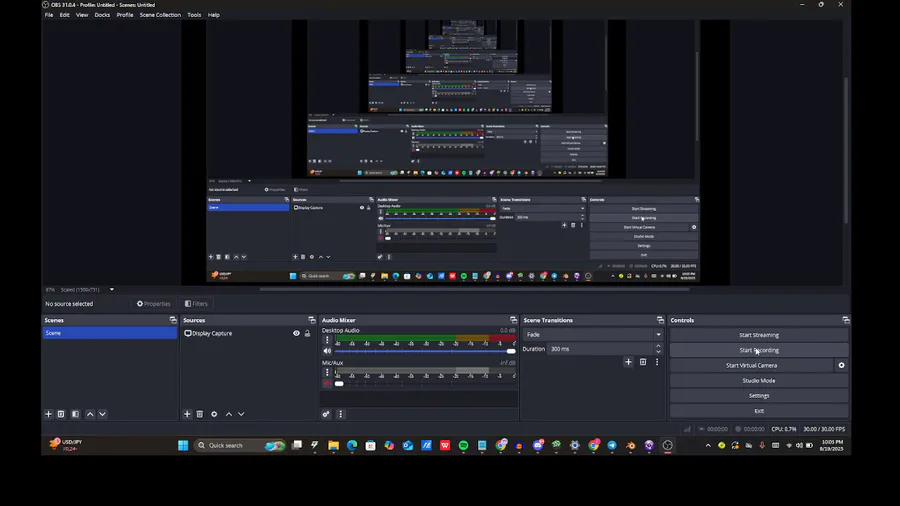The width and height of the screenshot is (900, 506).
Task: Move scene down arrow in Scenes panel
Action: (102, 414)
